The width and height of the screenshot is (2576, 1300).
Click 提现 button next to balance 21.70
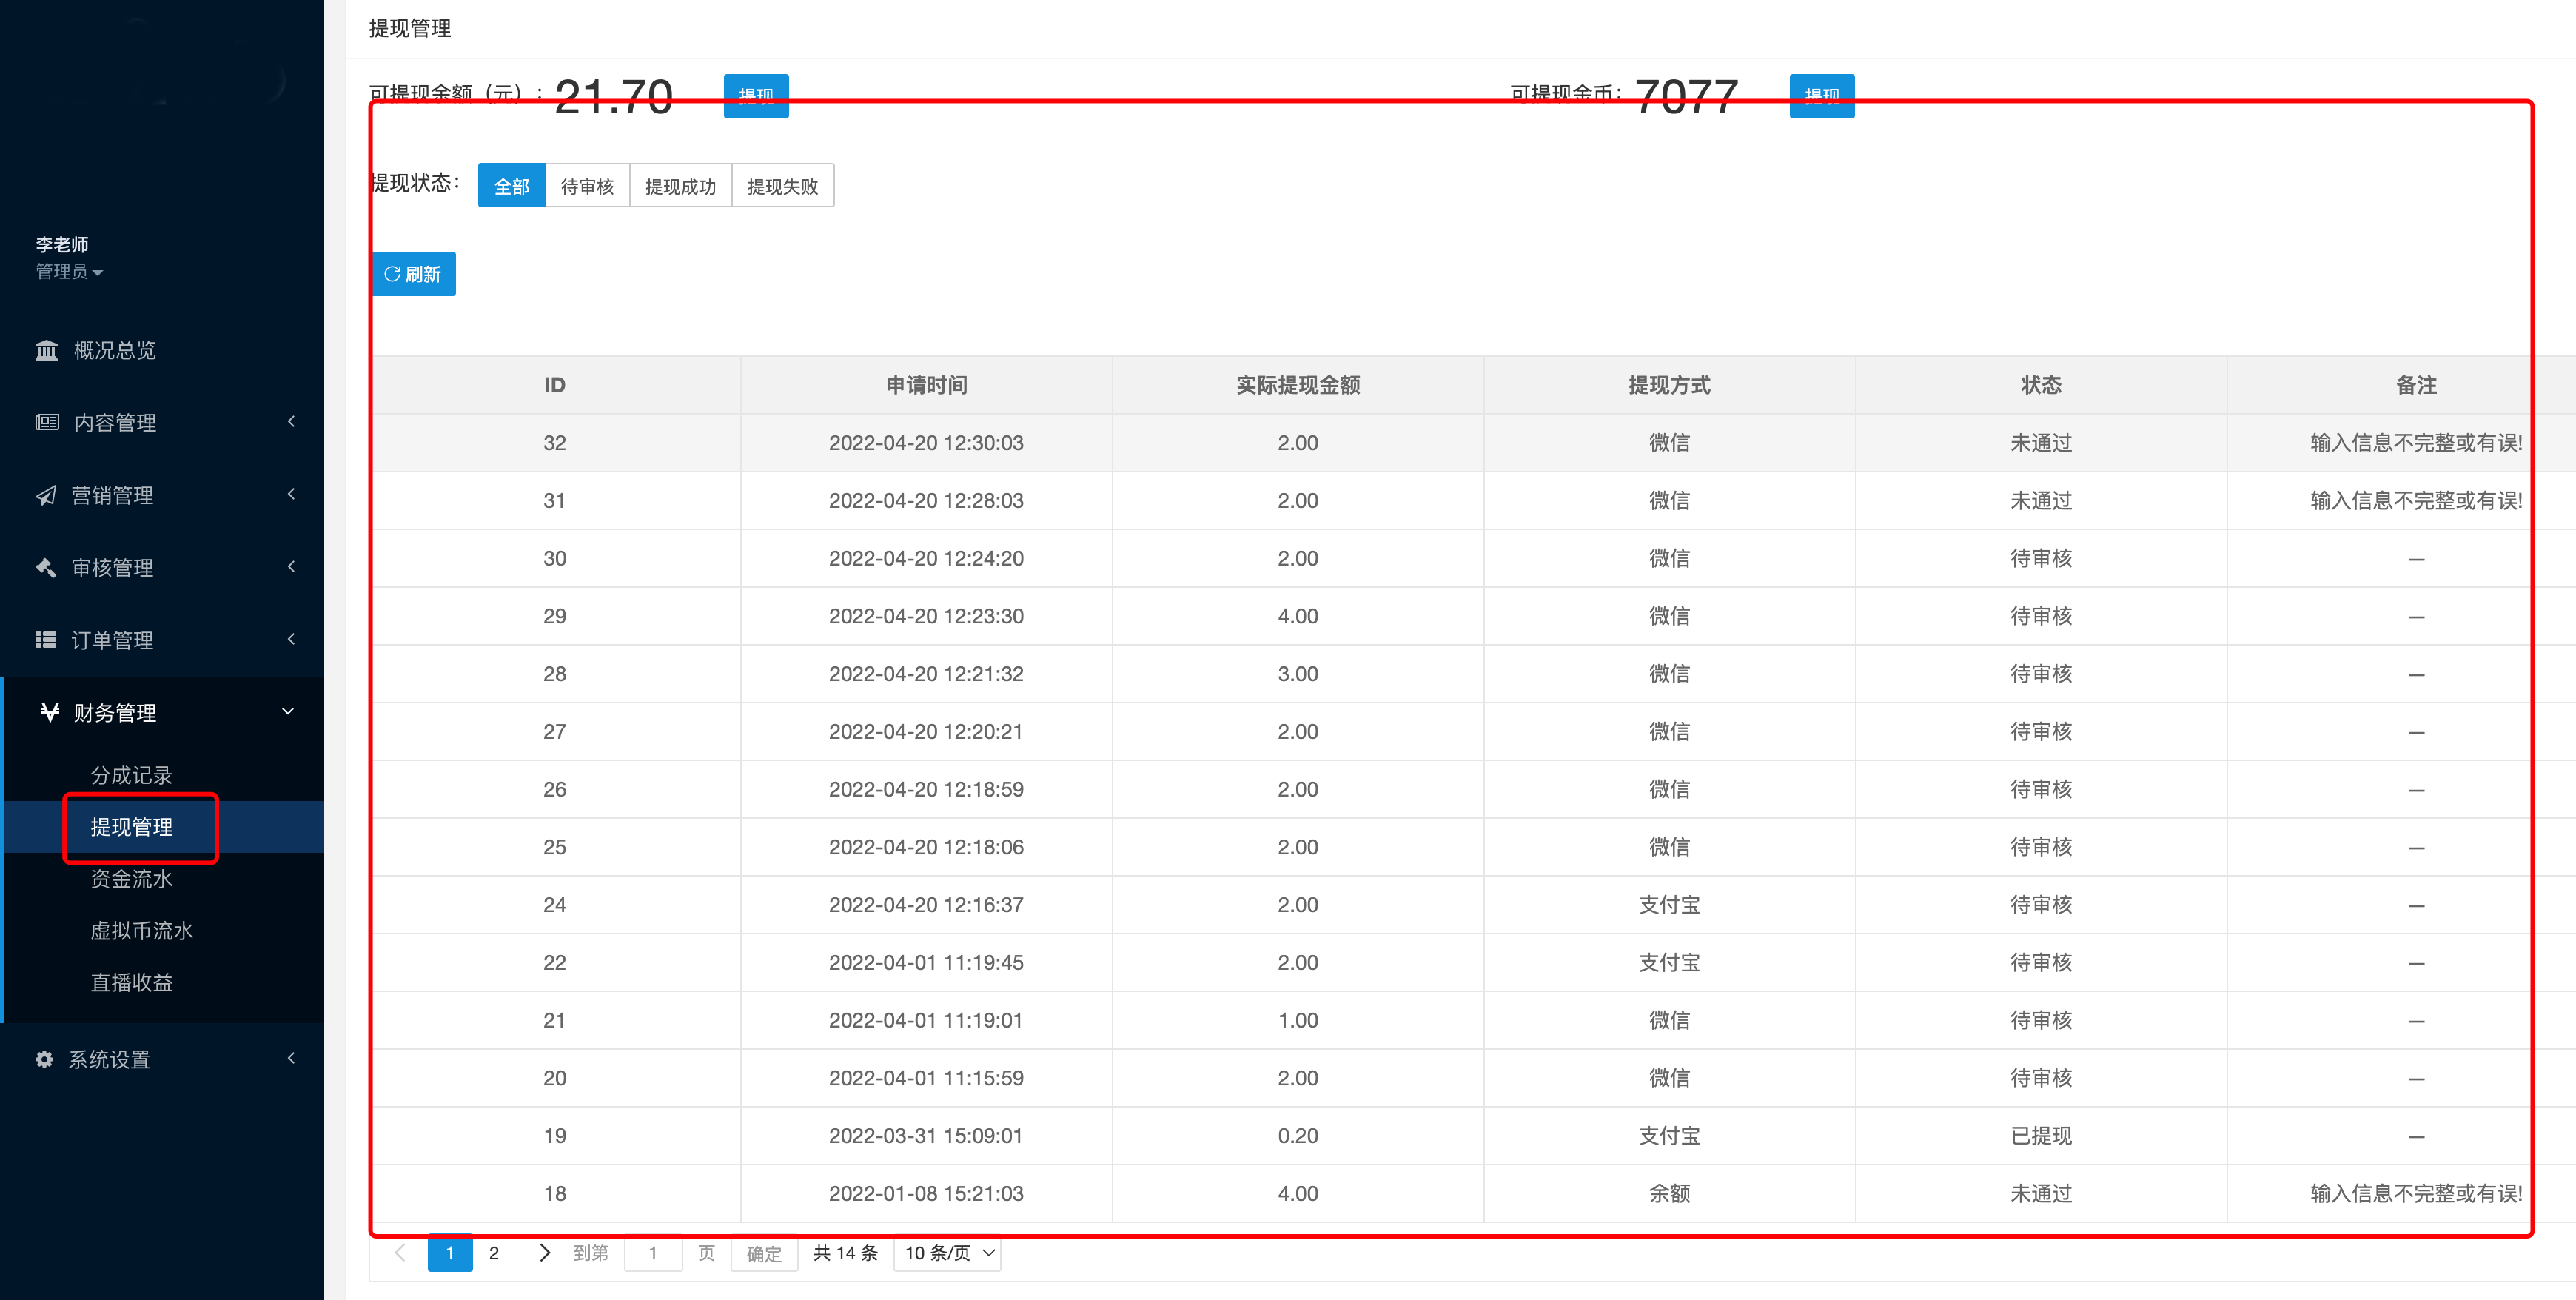756,96
